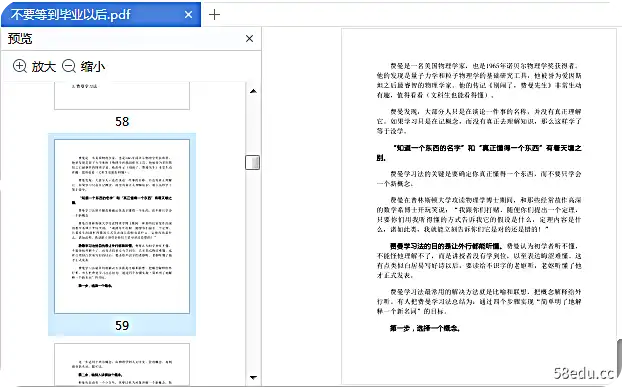Click the preview scrollbar up arrow
Viewport: 622px width, 387px height.
pos(253,91)
